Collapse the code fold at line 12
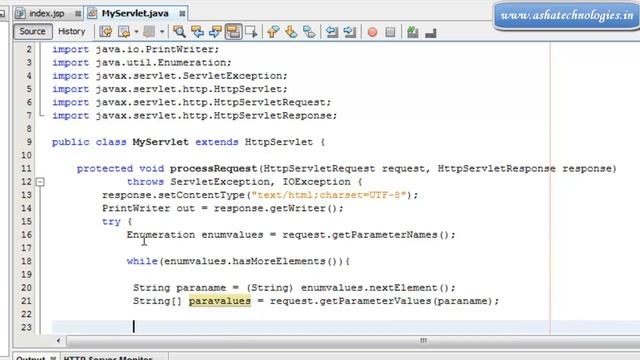The image size is (640, 360). (x=40, y=182)
